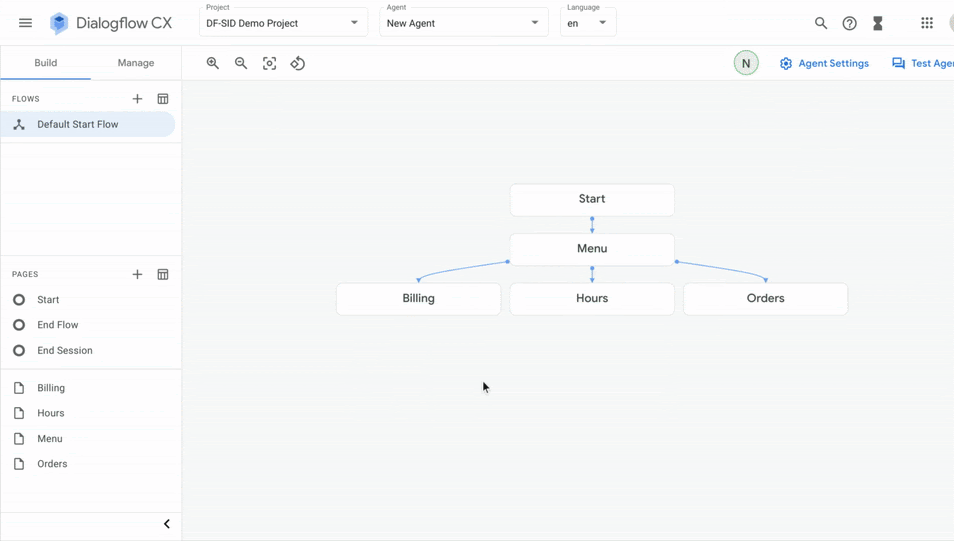Click the Start node on canvas

coord(592,200)
